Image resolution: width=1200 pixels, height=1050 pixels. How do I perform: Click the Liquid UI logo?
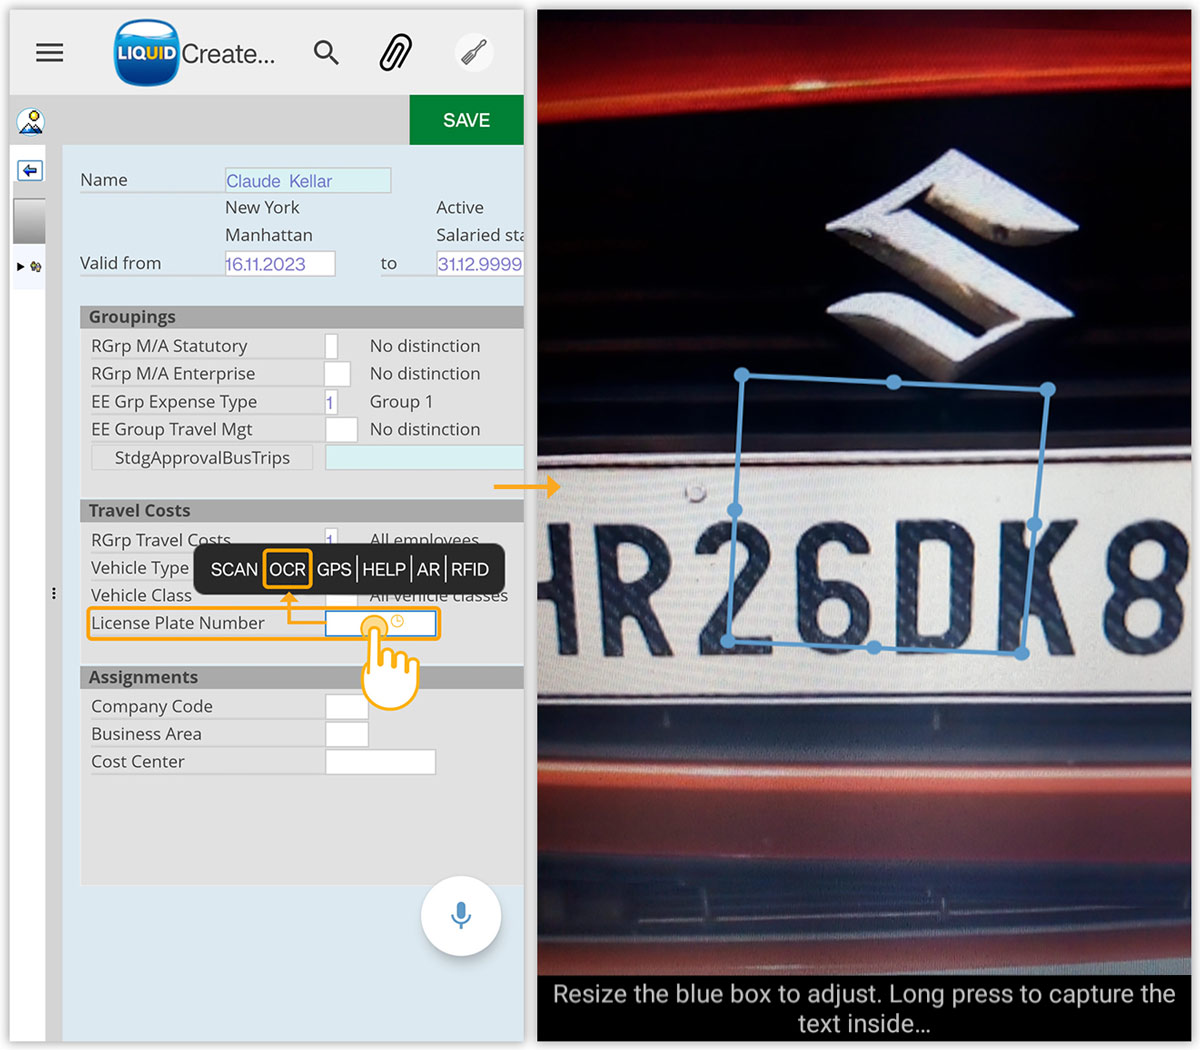[x=147, y=53]
